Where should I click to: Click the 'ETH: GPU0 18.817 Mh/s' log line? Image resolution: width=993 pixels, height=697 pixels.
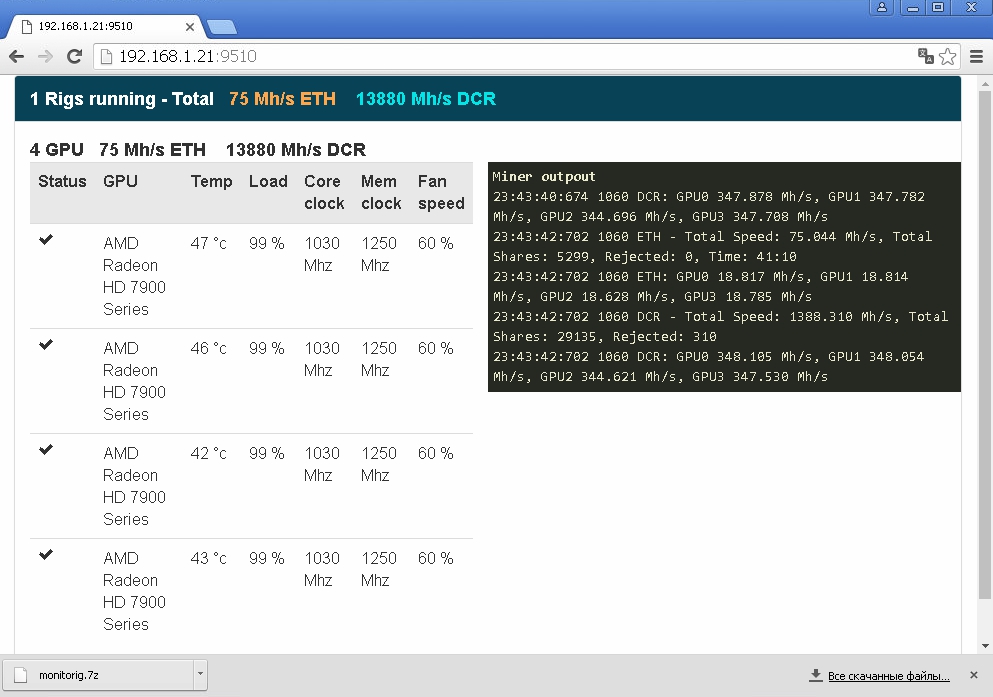700,286
